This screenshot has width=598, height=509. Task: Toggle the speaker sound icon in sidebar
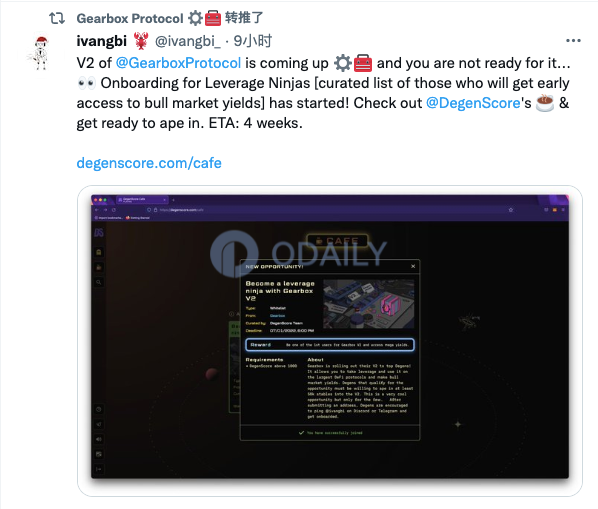point(99,439)
